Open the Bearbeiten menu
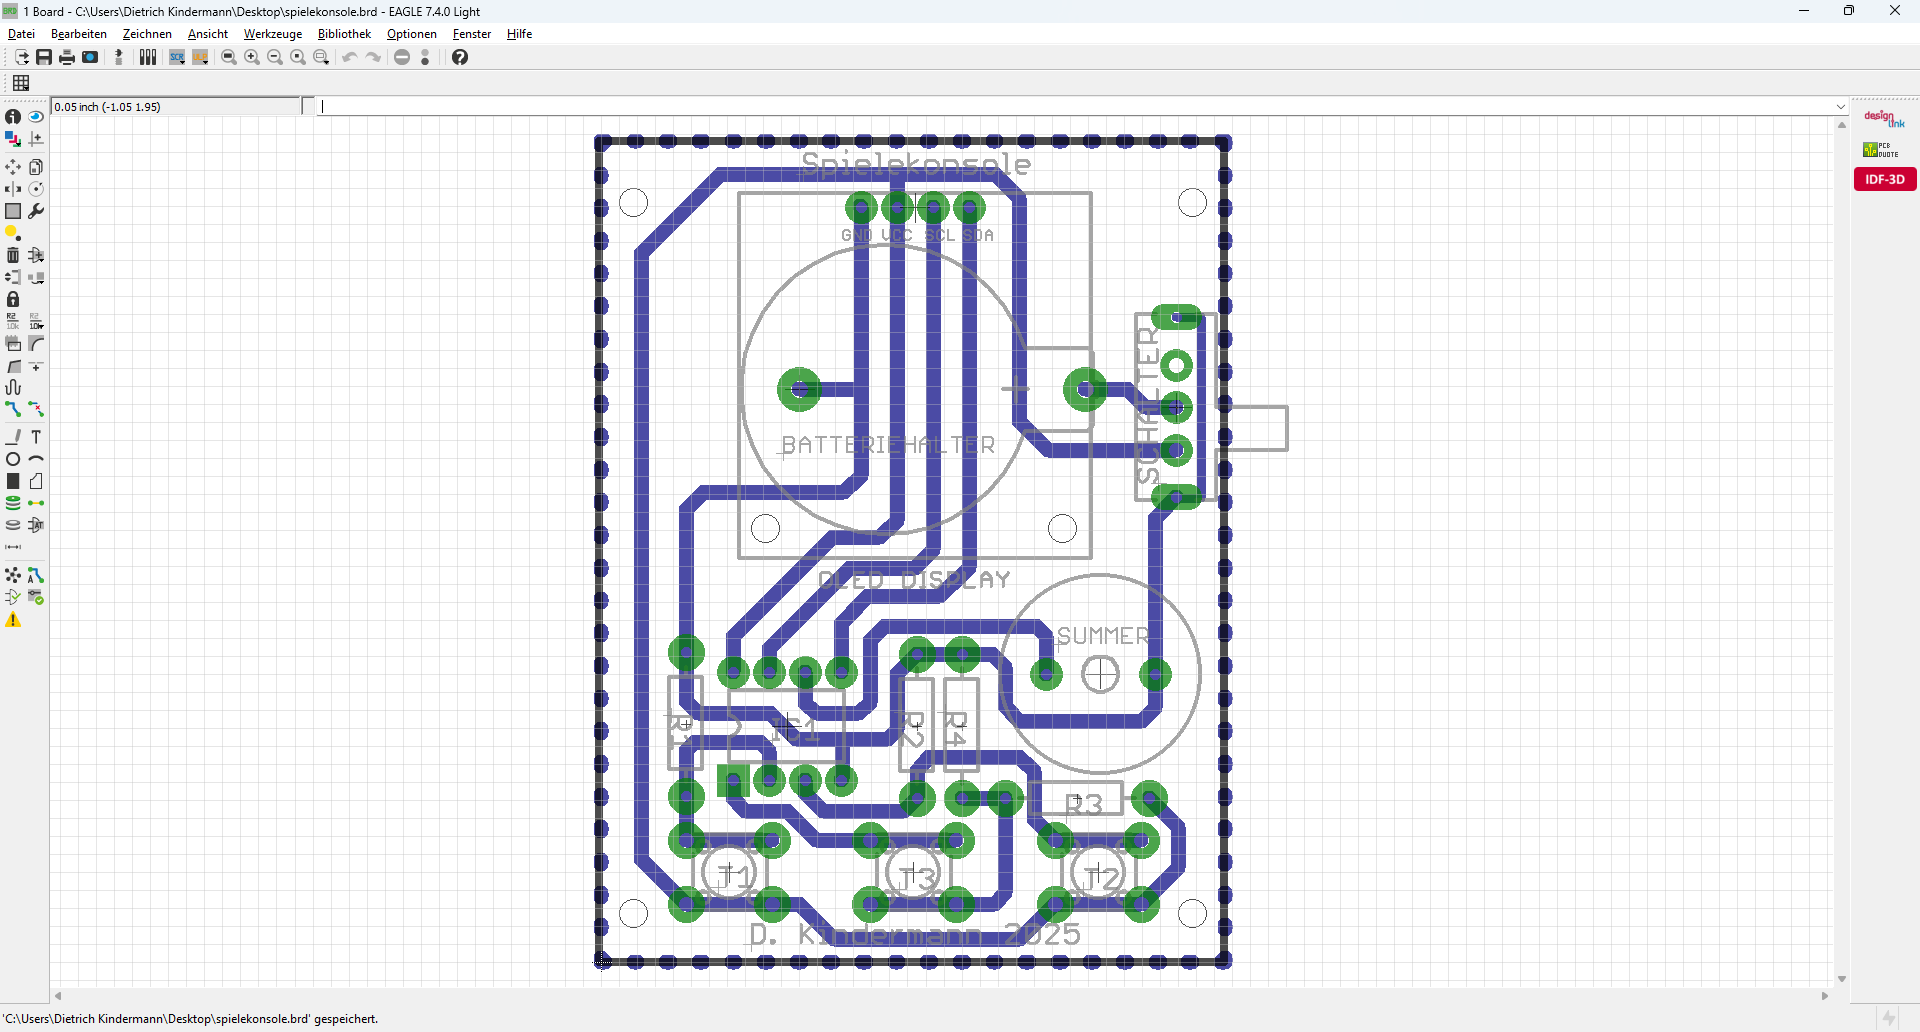1920x1032 pixels. click(79, 34)
